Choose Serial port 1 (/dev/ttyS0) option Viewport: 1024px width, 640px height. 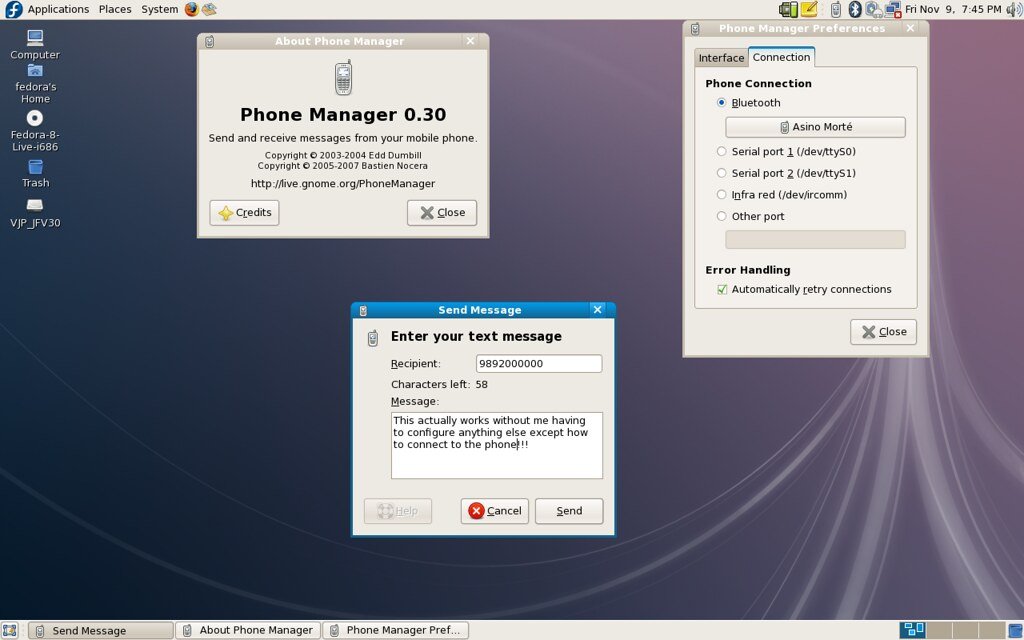tap(722, 152)
